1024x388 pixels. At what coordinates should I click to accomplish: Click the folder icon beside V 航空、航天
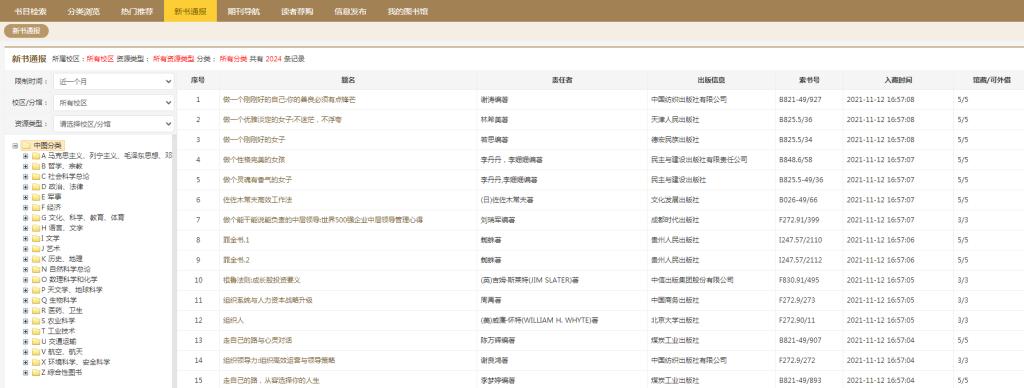(35, 352)
